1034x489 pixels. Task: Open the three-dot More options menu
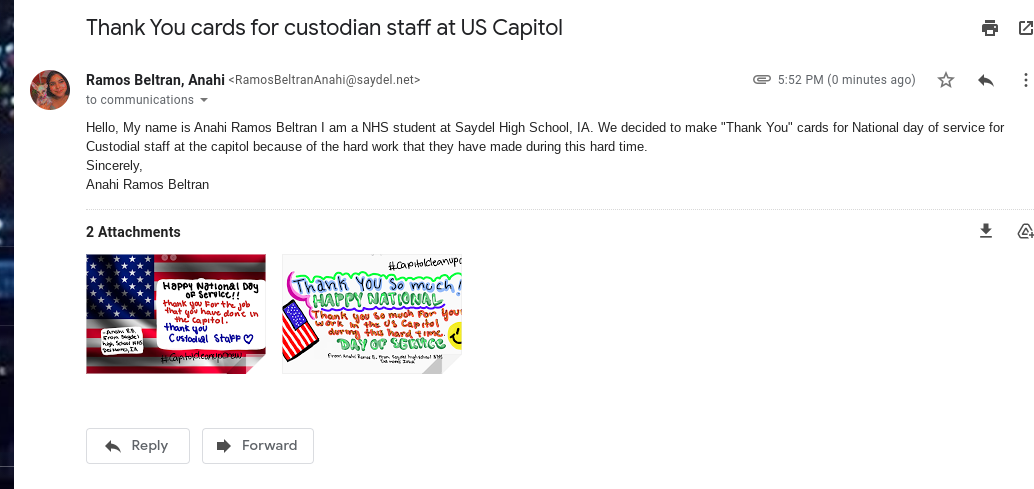click(x=1025, y=80)
